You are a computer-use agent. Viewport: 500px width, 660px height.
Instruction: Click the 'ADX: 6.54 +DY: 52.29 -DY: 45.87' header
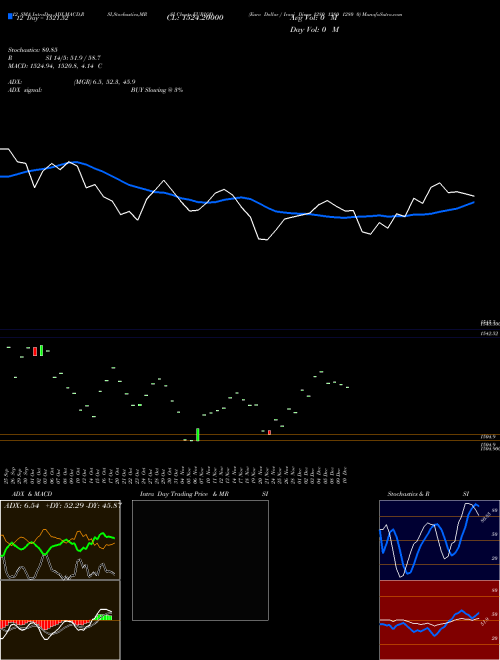tap(63, 505)
